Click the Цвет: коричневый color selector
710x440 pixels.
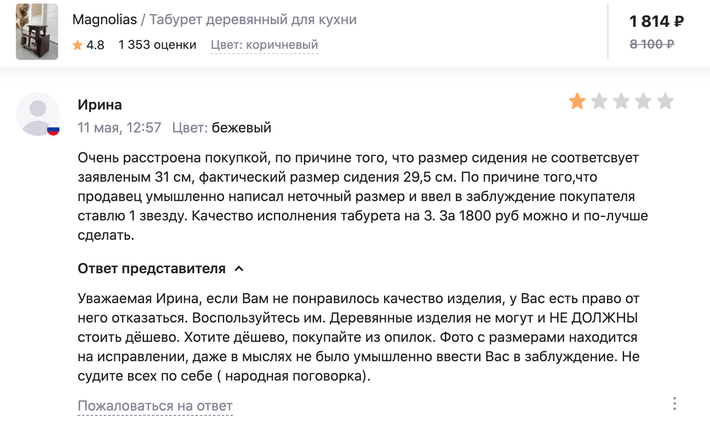(x=264, y=45)
